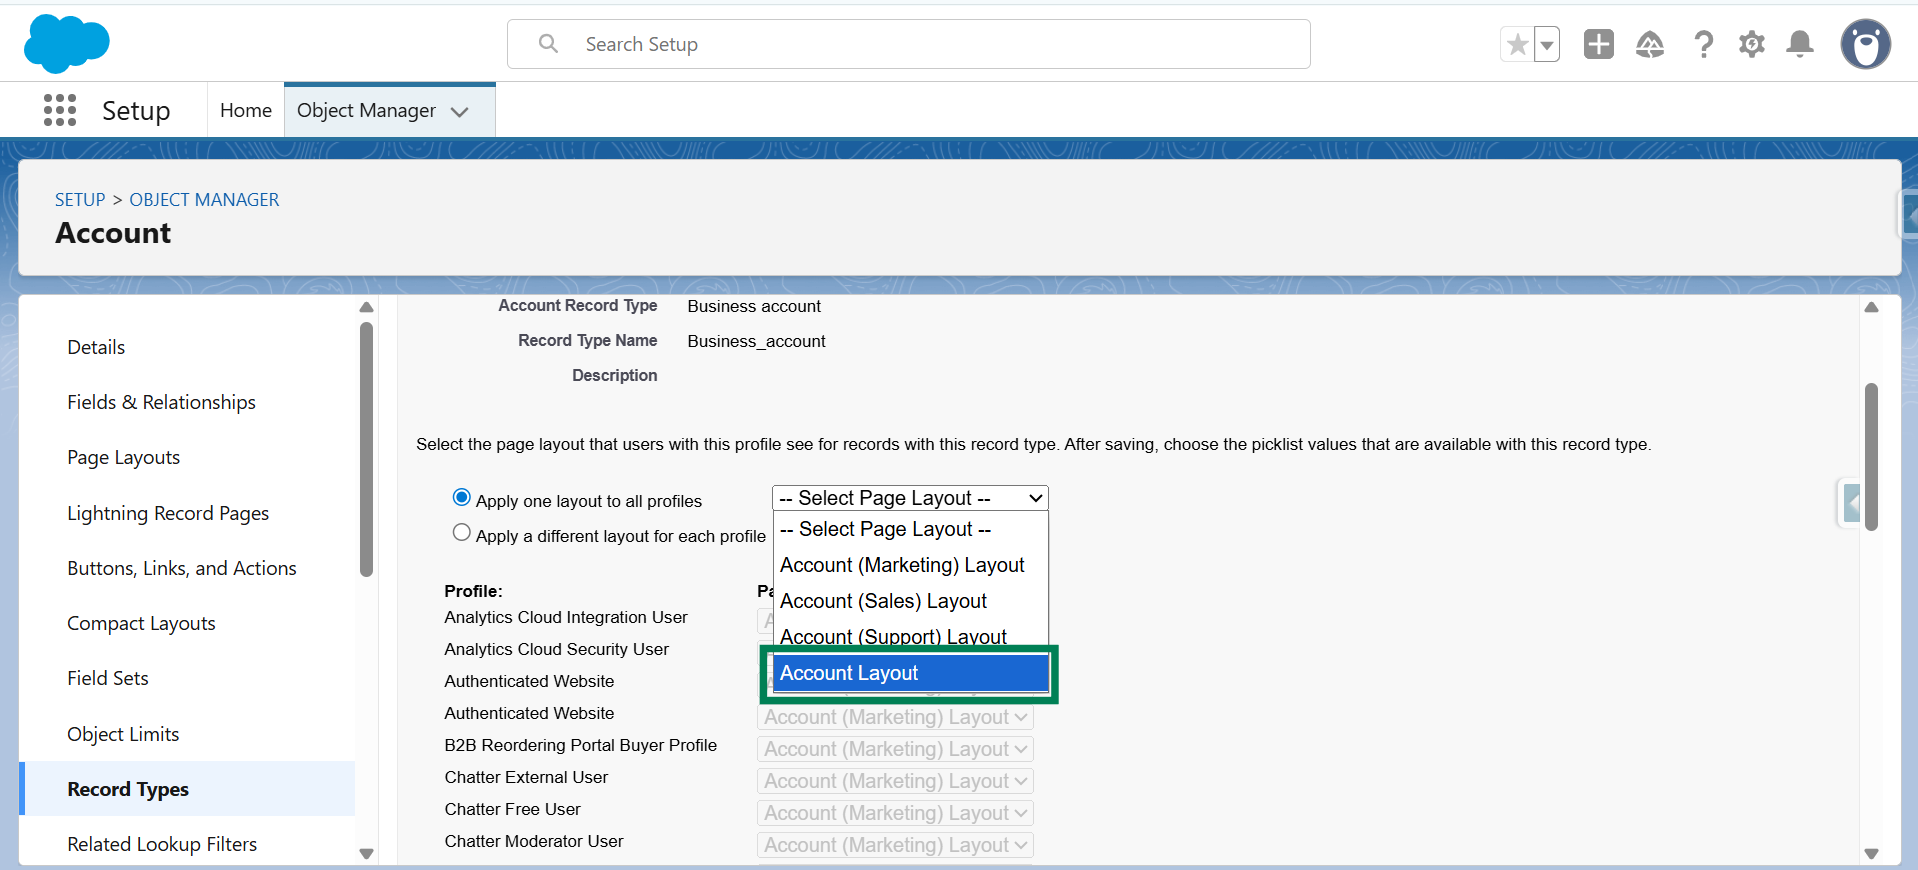The image size is (1918, 870).
Task: Open Field Sets in the sidebar
Action: pyautogui.click(x=108, y=678)
